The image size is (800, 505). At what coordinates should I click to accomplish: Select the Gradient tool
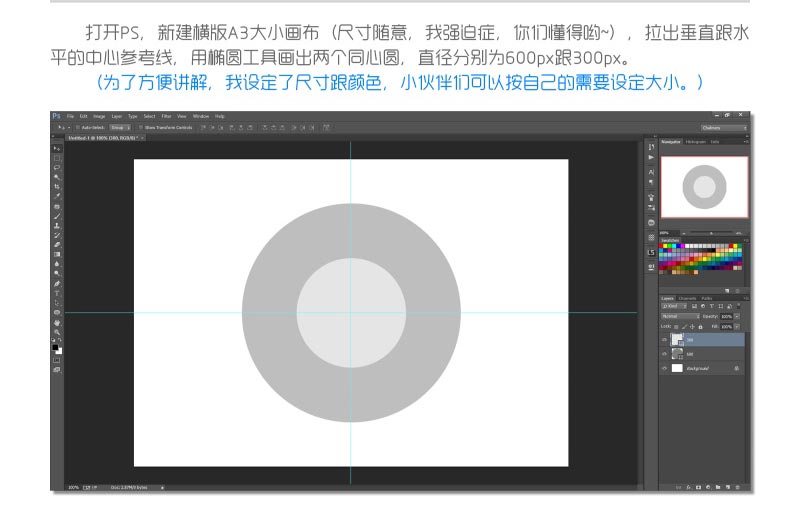tap(57, 255)
